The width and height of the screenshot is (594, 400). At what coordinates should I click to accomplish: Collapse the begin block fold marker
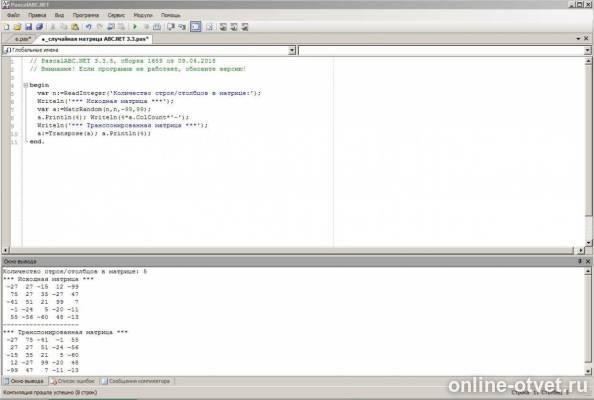click(x=26, y=85)
